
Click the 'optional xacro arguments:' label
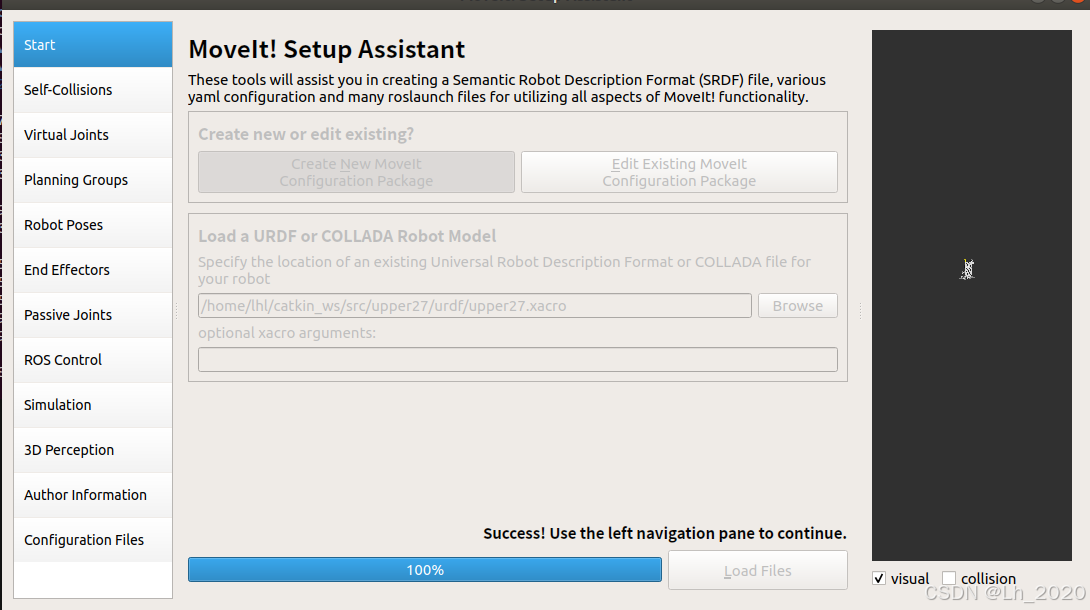click(x=287, y=333)
